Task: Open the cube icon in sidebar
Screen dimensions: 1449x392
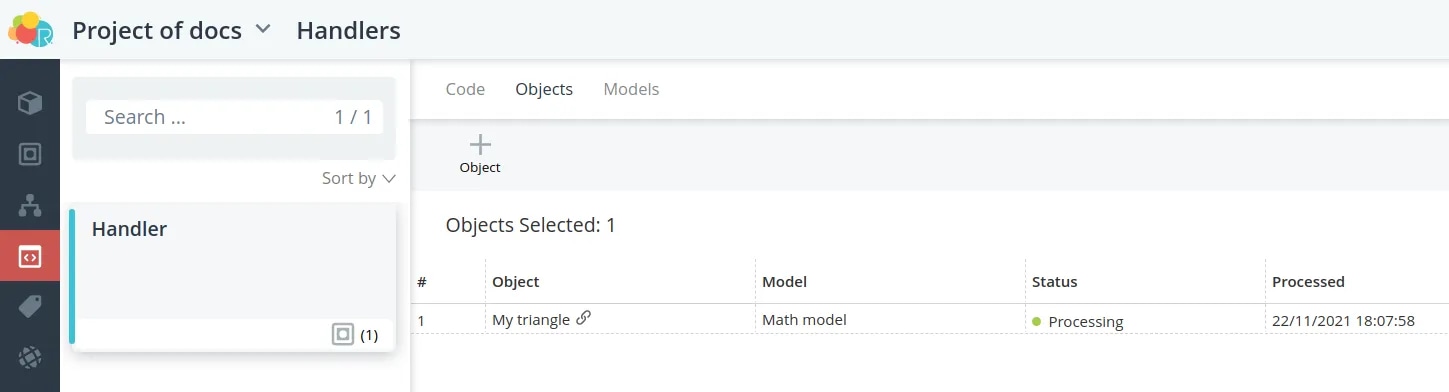Action: [30, 102]
